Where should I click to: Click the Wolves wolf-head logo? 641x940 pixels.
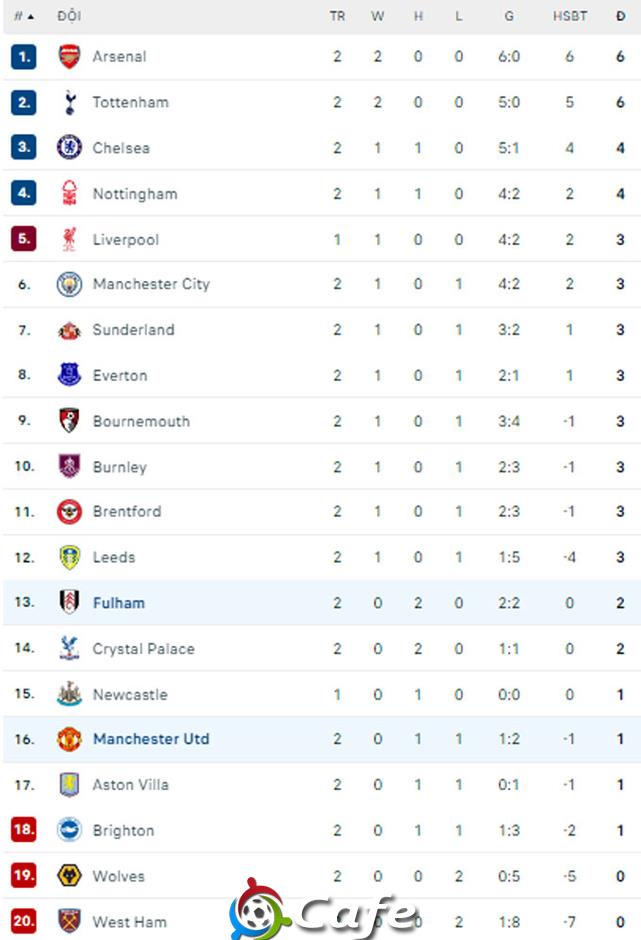point(69,876)
